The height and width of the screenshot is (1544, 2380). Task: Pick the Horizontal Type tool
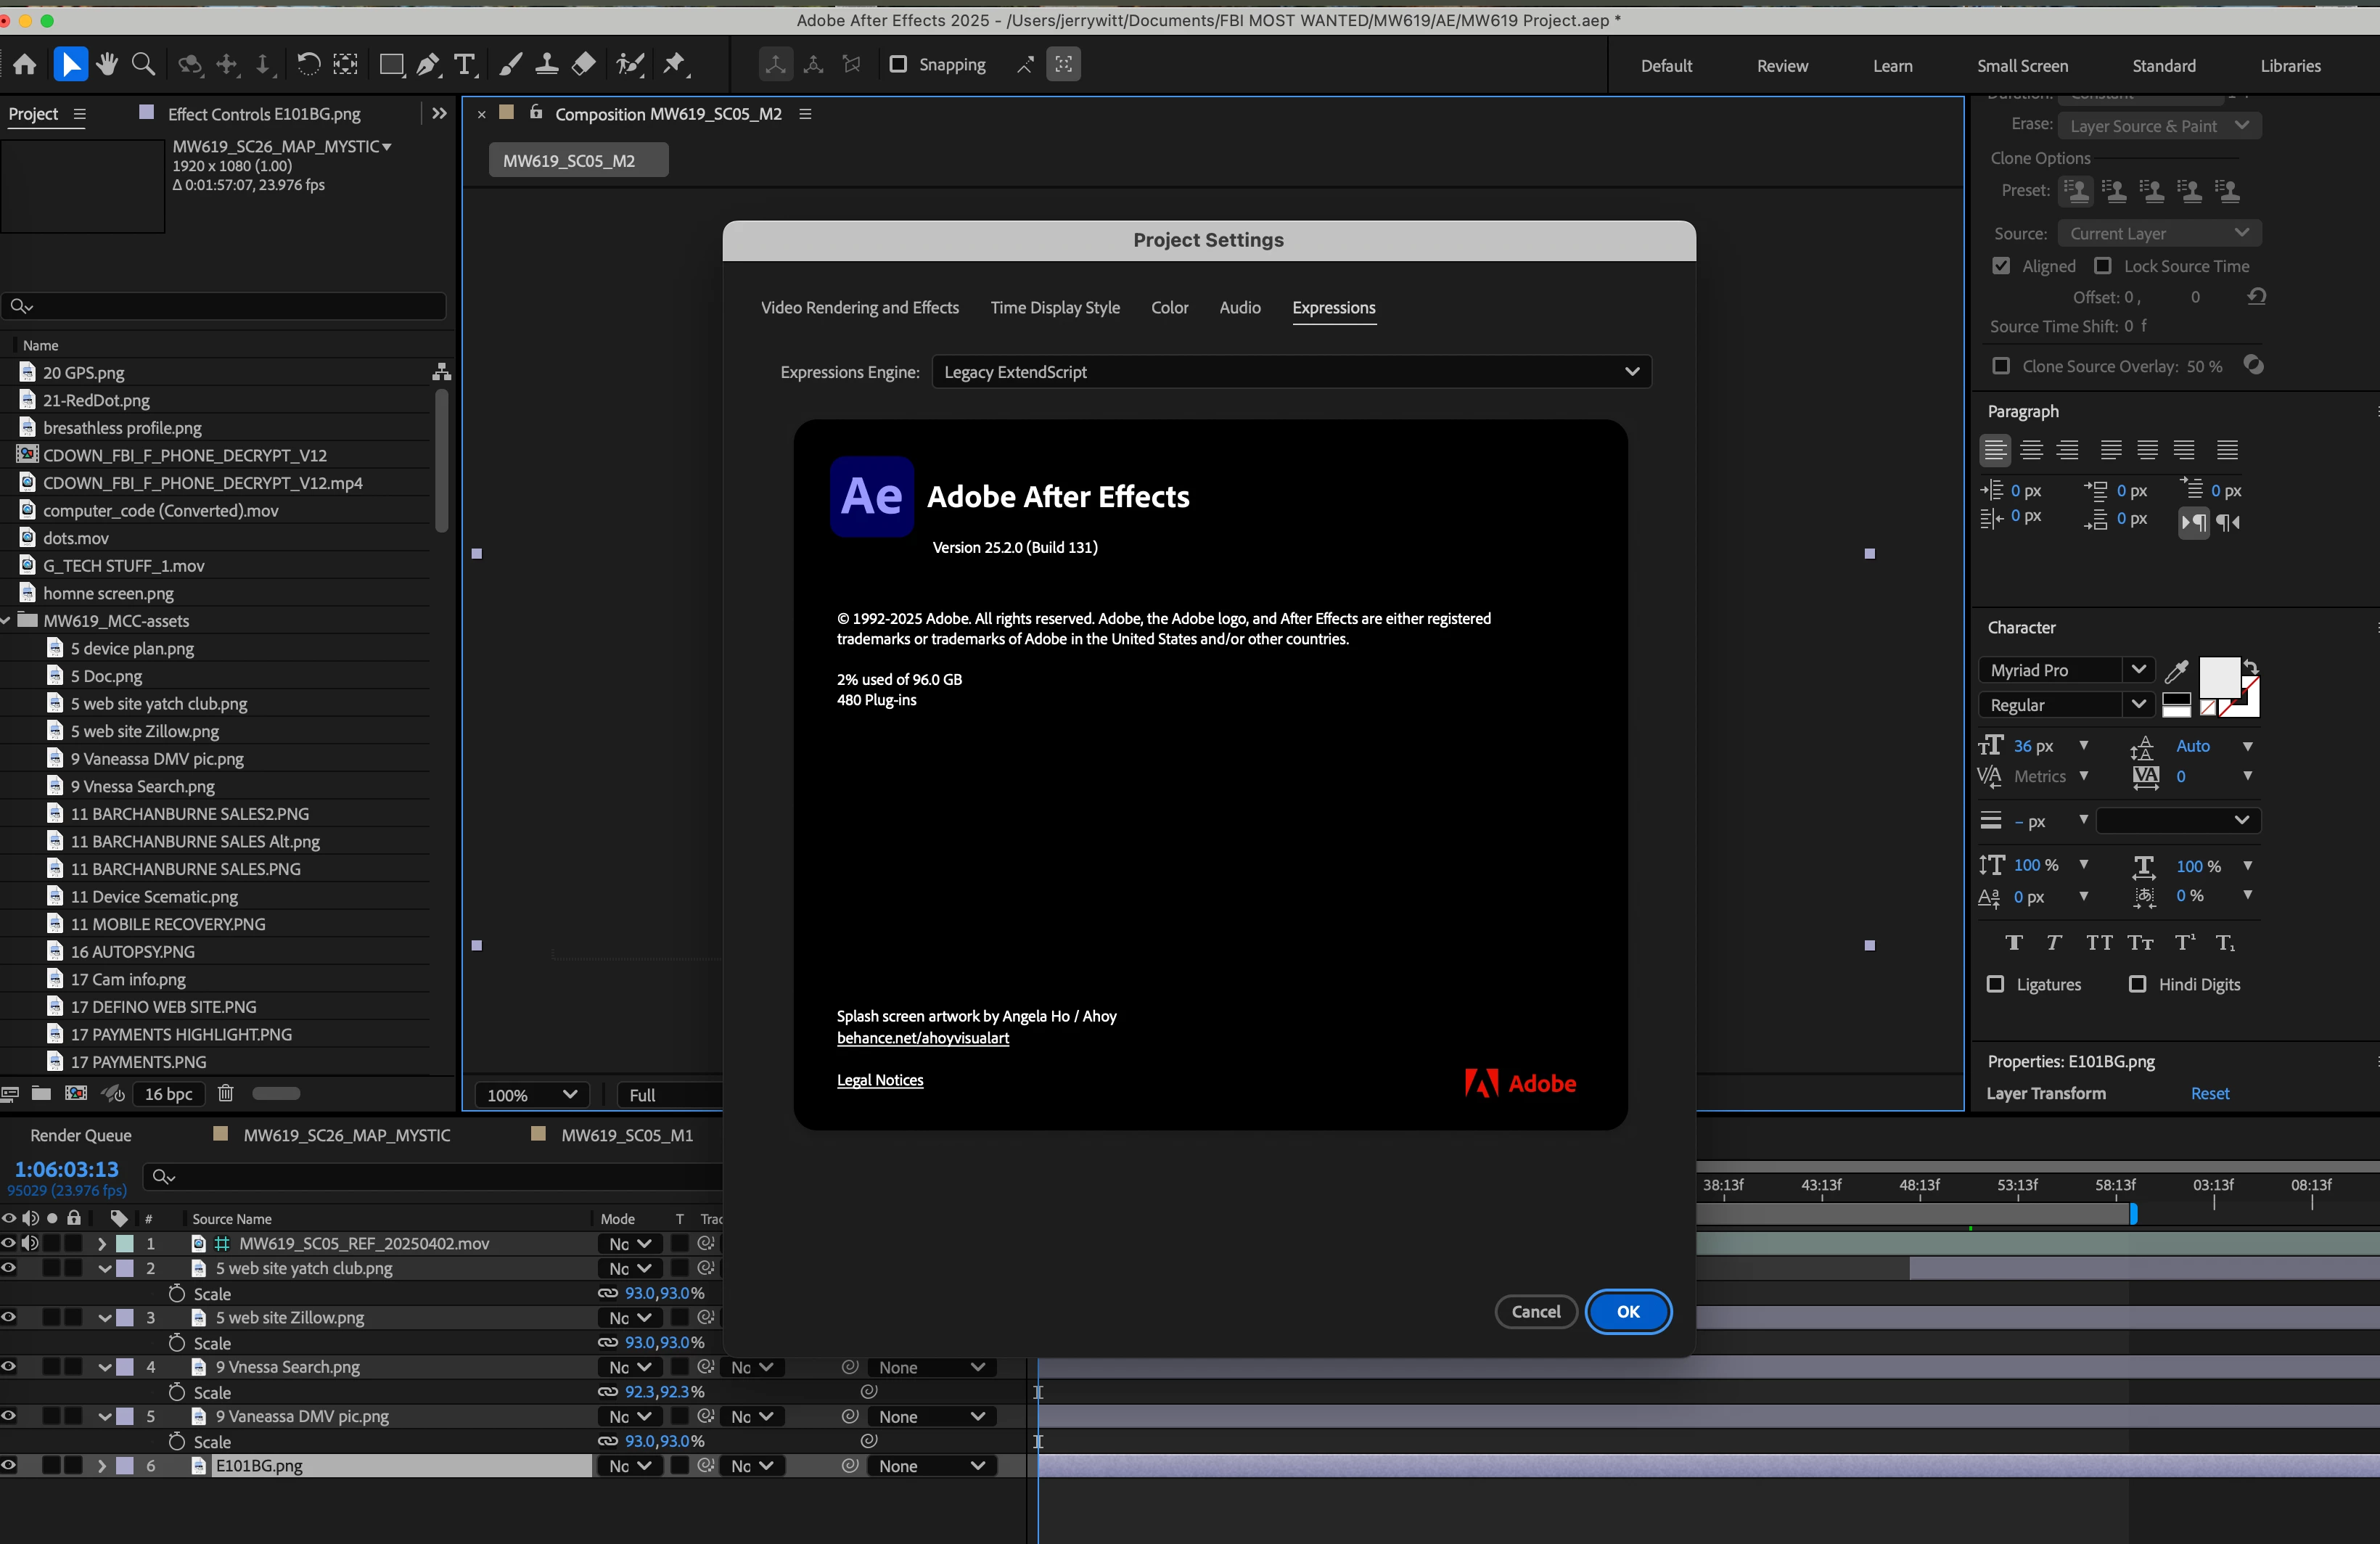coord(464,65)
